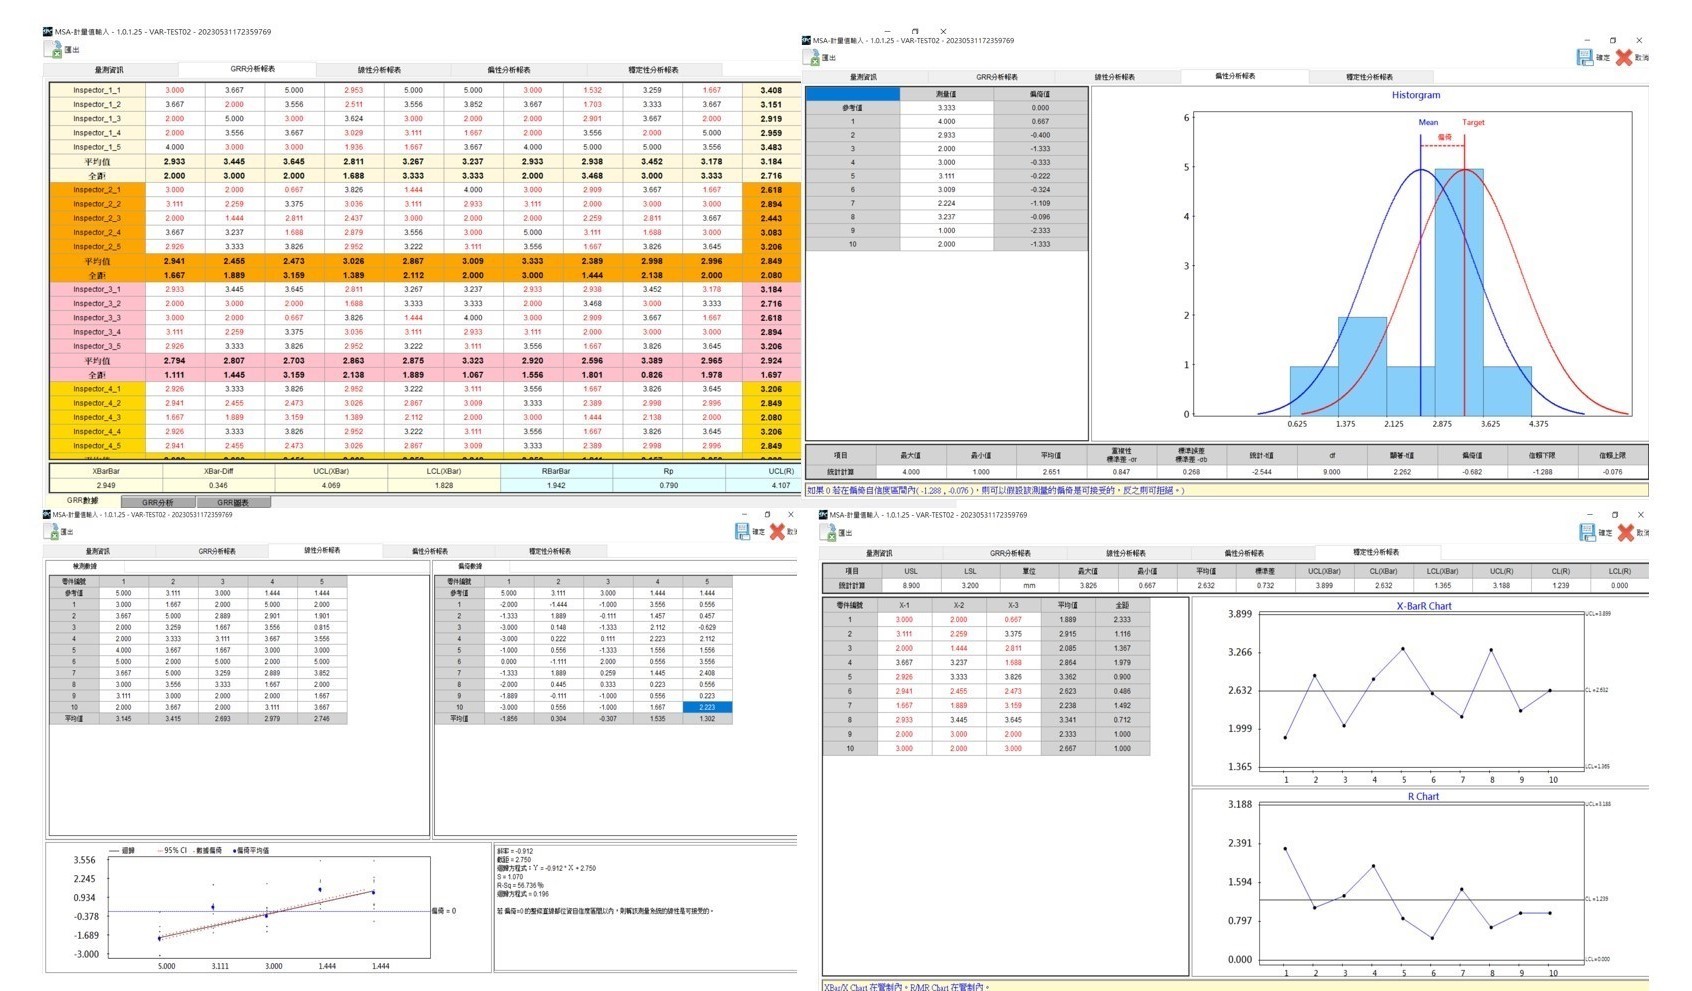Click the red X cancel icon in the X-BarR chart window
1692x991 pixels.
(1626, 532)
